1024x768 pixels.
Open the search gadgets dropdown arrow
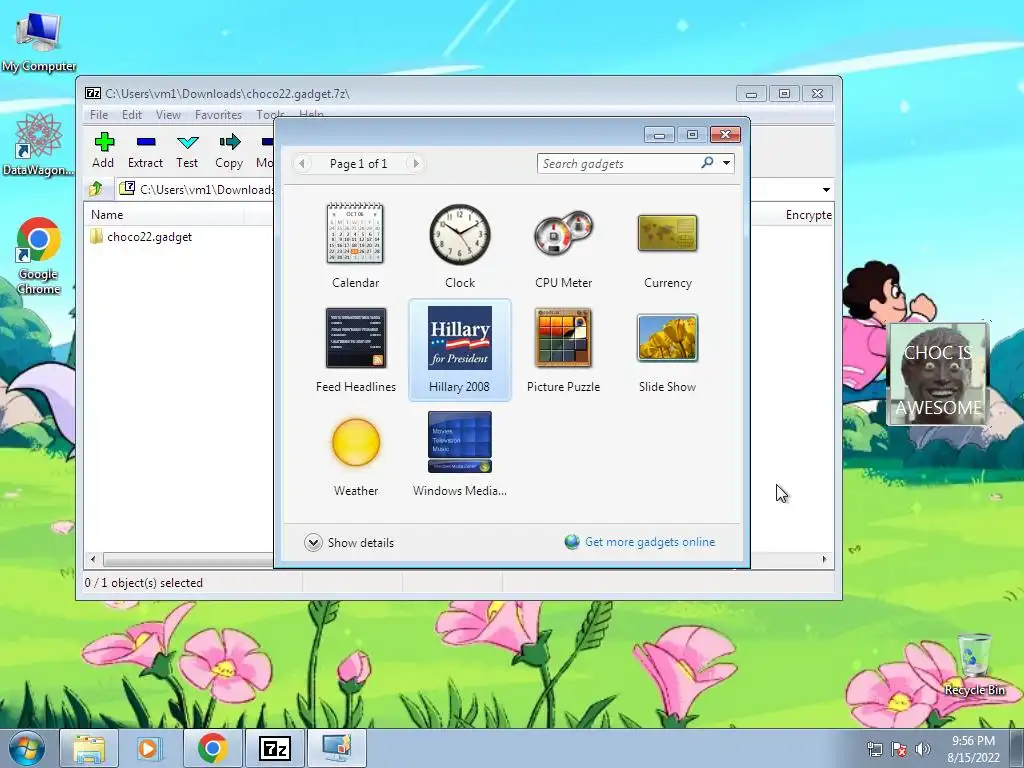(726, 163)
